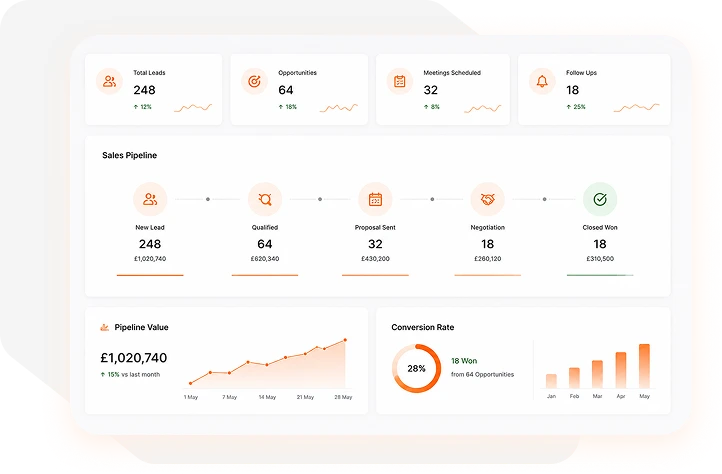This screenshot has height=474, width=722.
Task: Click the last data point of Pipeline Value line
Action: pyautogui.click(x=345, y=340)
